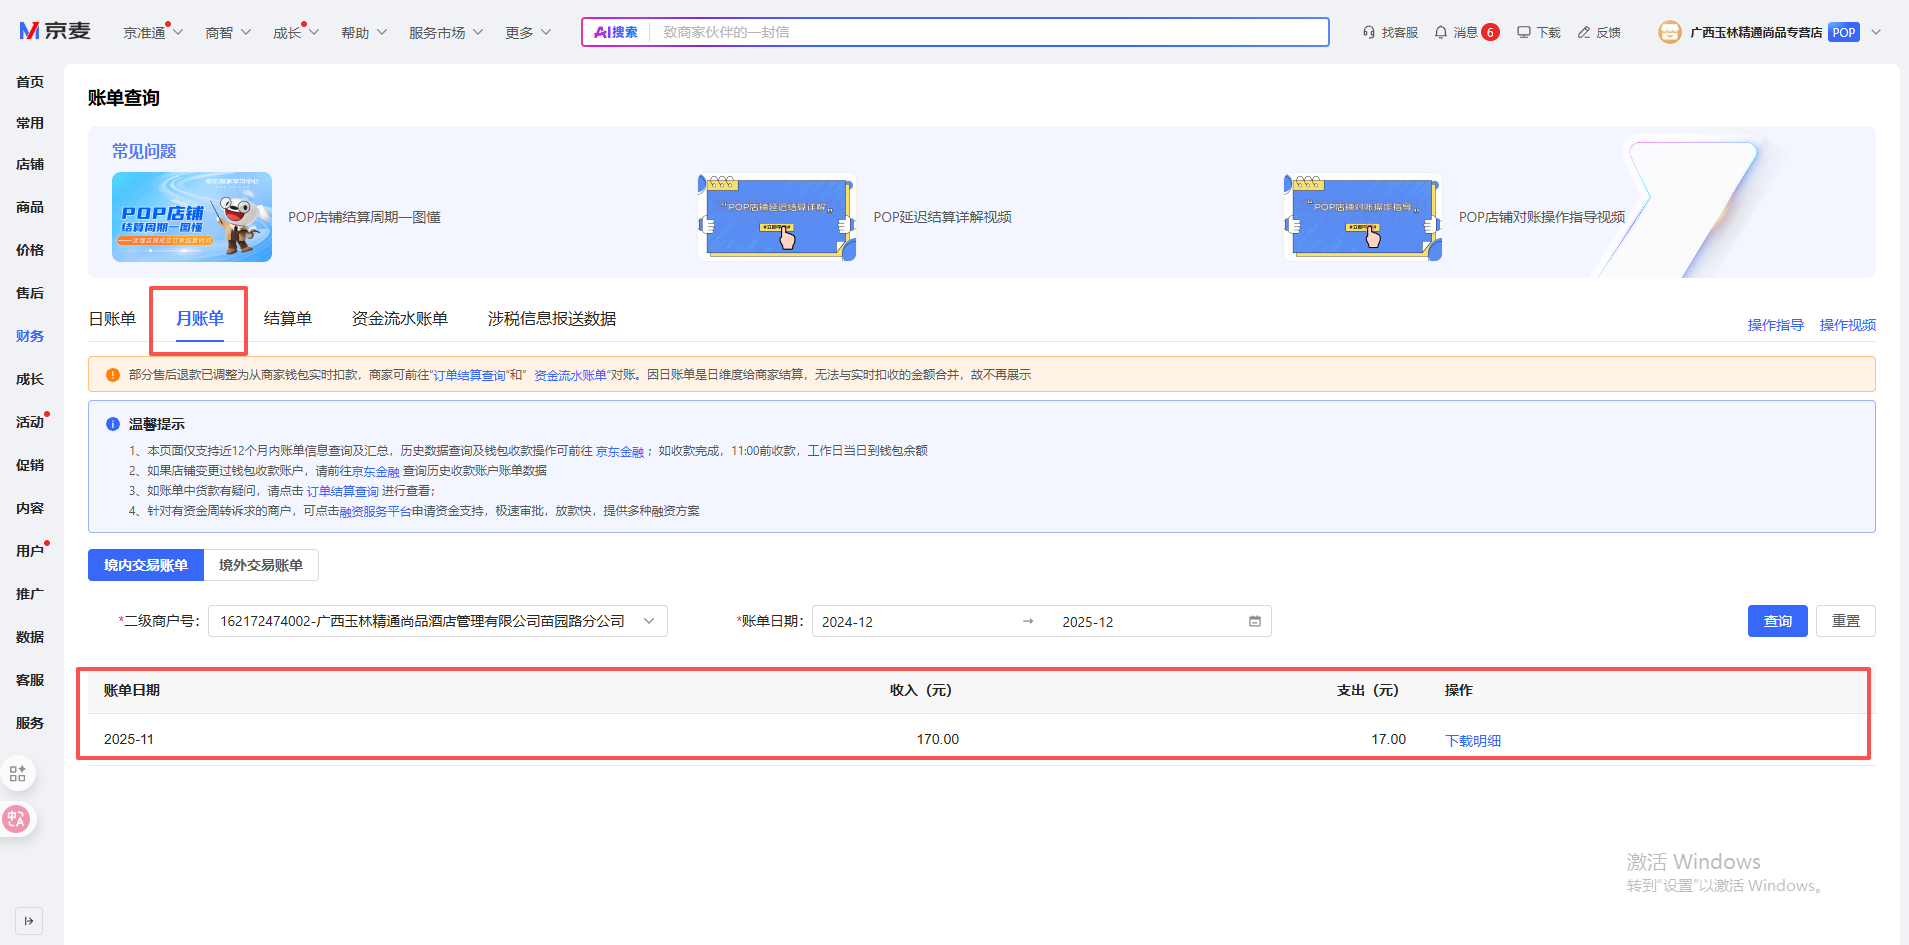Switch to the 结算单 tab
Image resolution: width=1909 pixels, height=945 pixels.
click(287, 318)
